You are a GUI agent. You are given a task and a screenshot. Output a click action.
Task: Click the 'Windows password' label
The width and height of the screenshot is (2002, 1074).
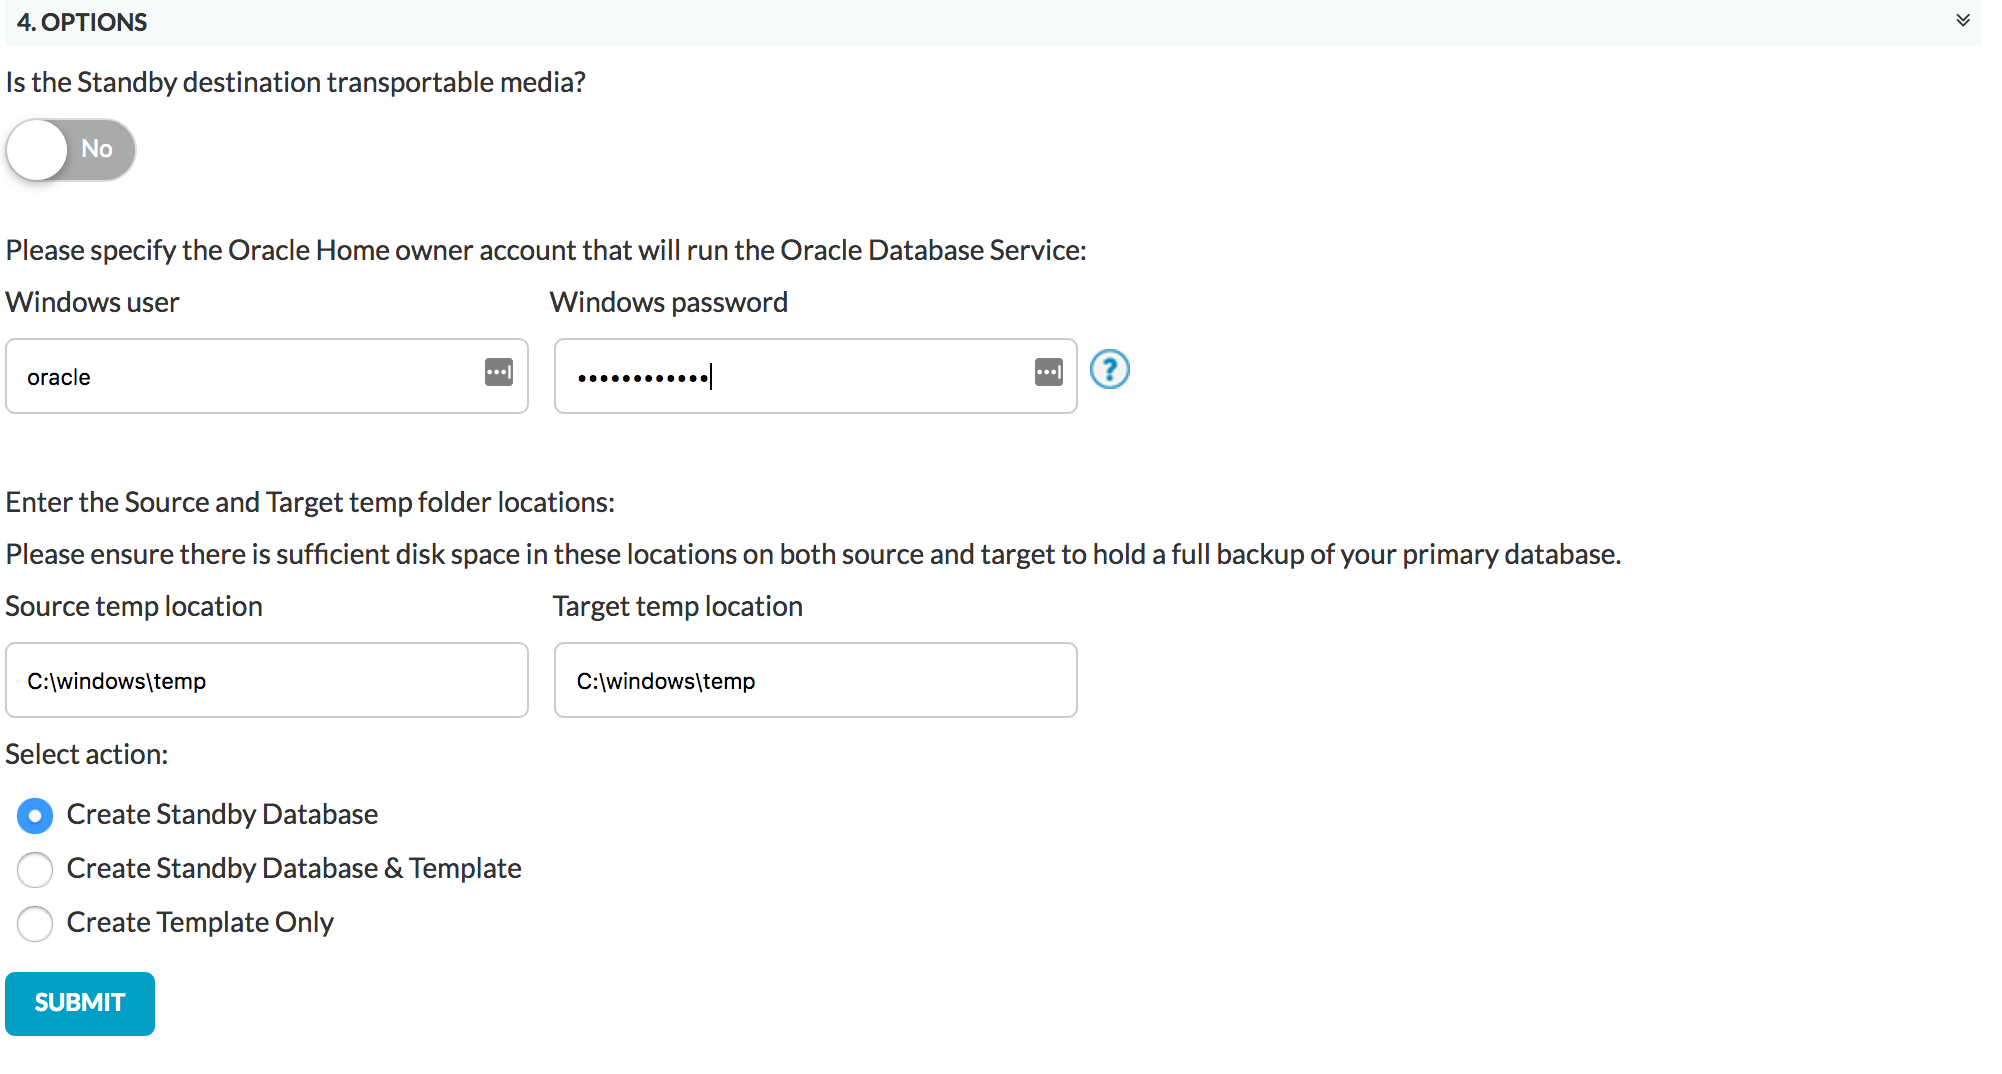[x=669, y=303]
